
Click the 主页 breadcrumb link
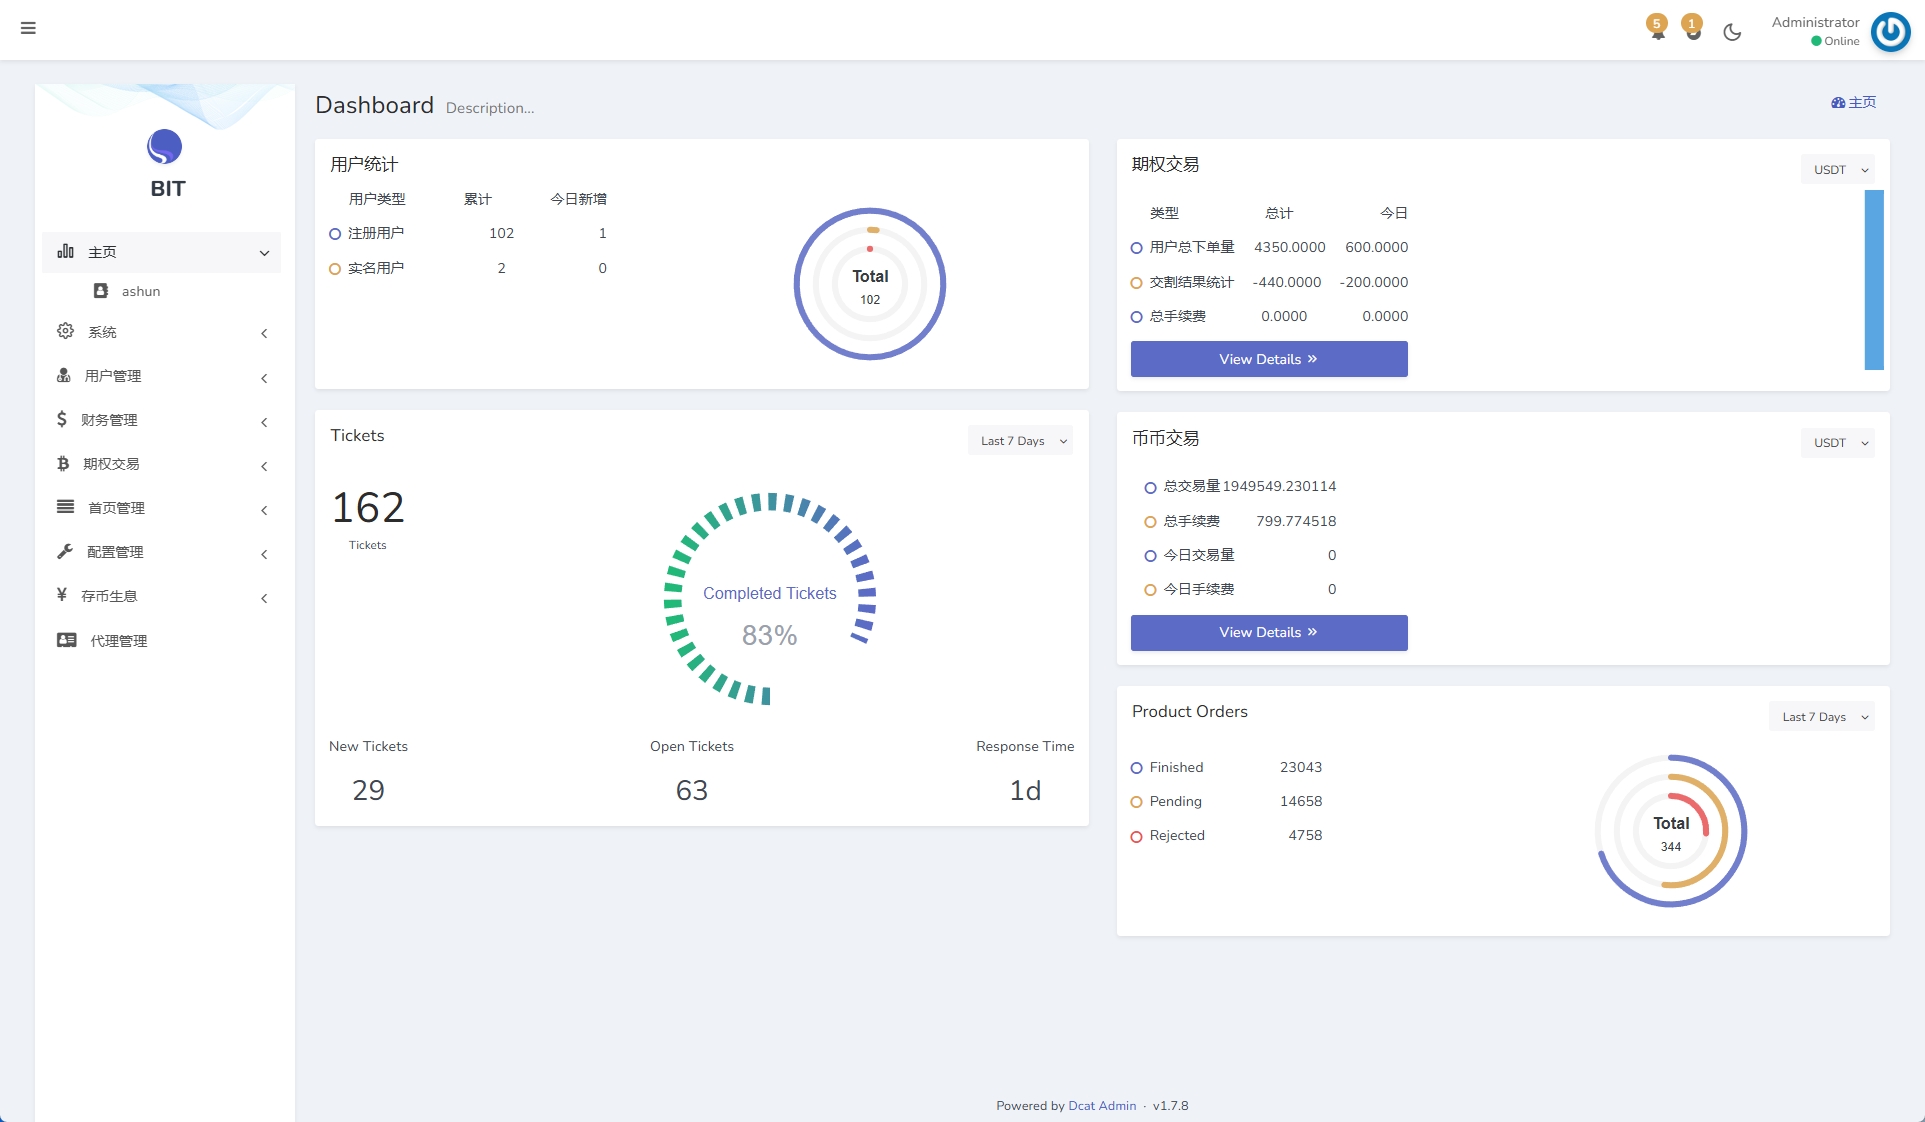[x=1854, y=102]
